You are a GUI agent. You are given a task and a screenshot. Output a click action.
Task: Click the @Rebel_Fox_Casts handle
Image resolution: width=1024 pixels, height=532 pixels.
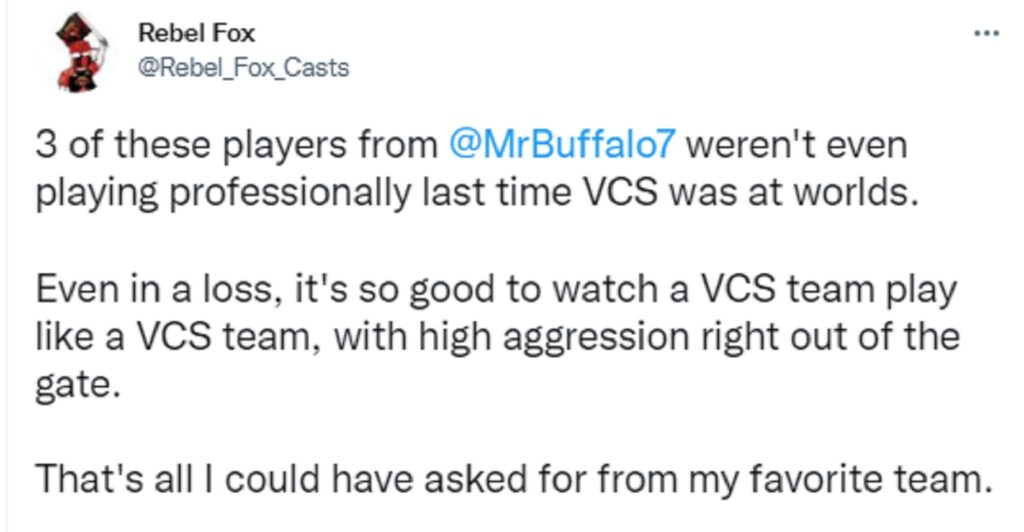(243, 69)
